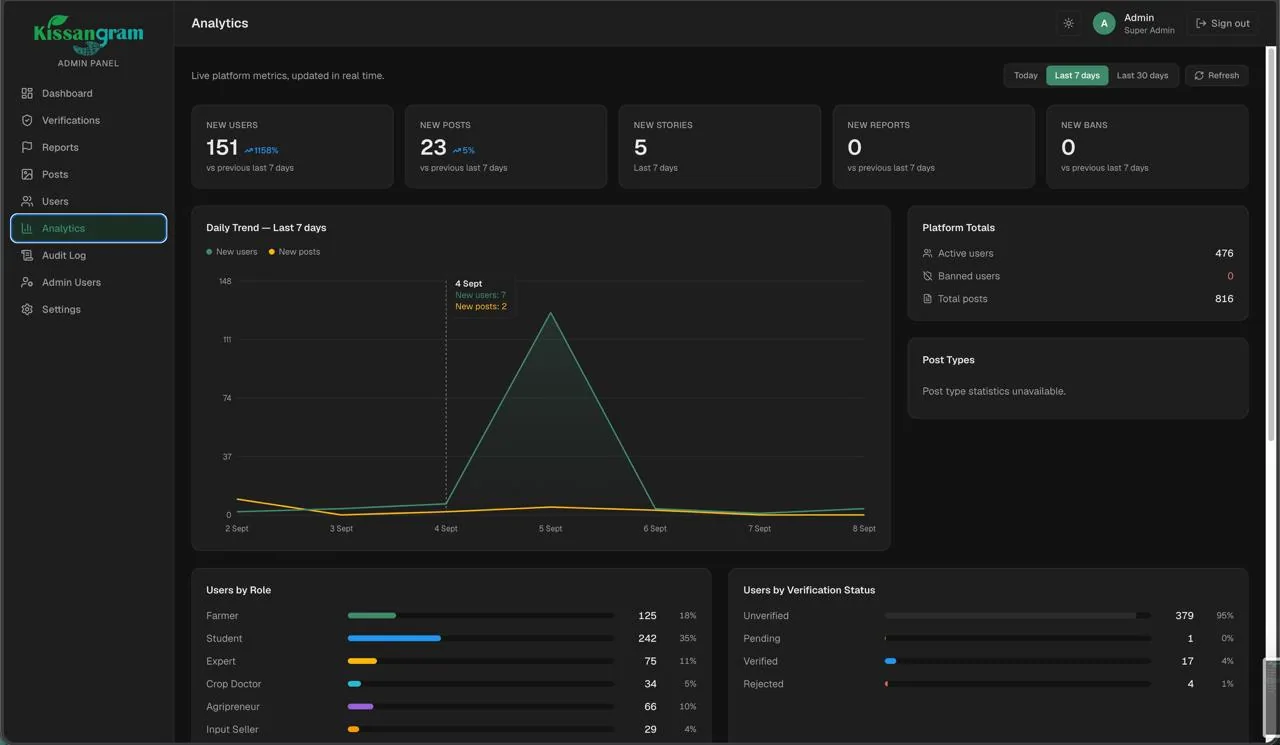Toggle the light/dark theme sun icon
Viewport: 1280px width, 745px height.
(1068, 23)
